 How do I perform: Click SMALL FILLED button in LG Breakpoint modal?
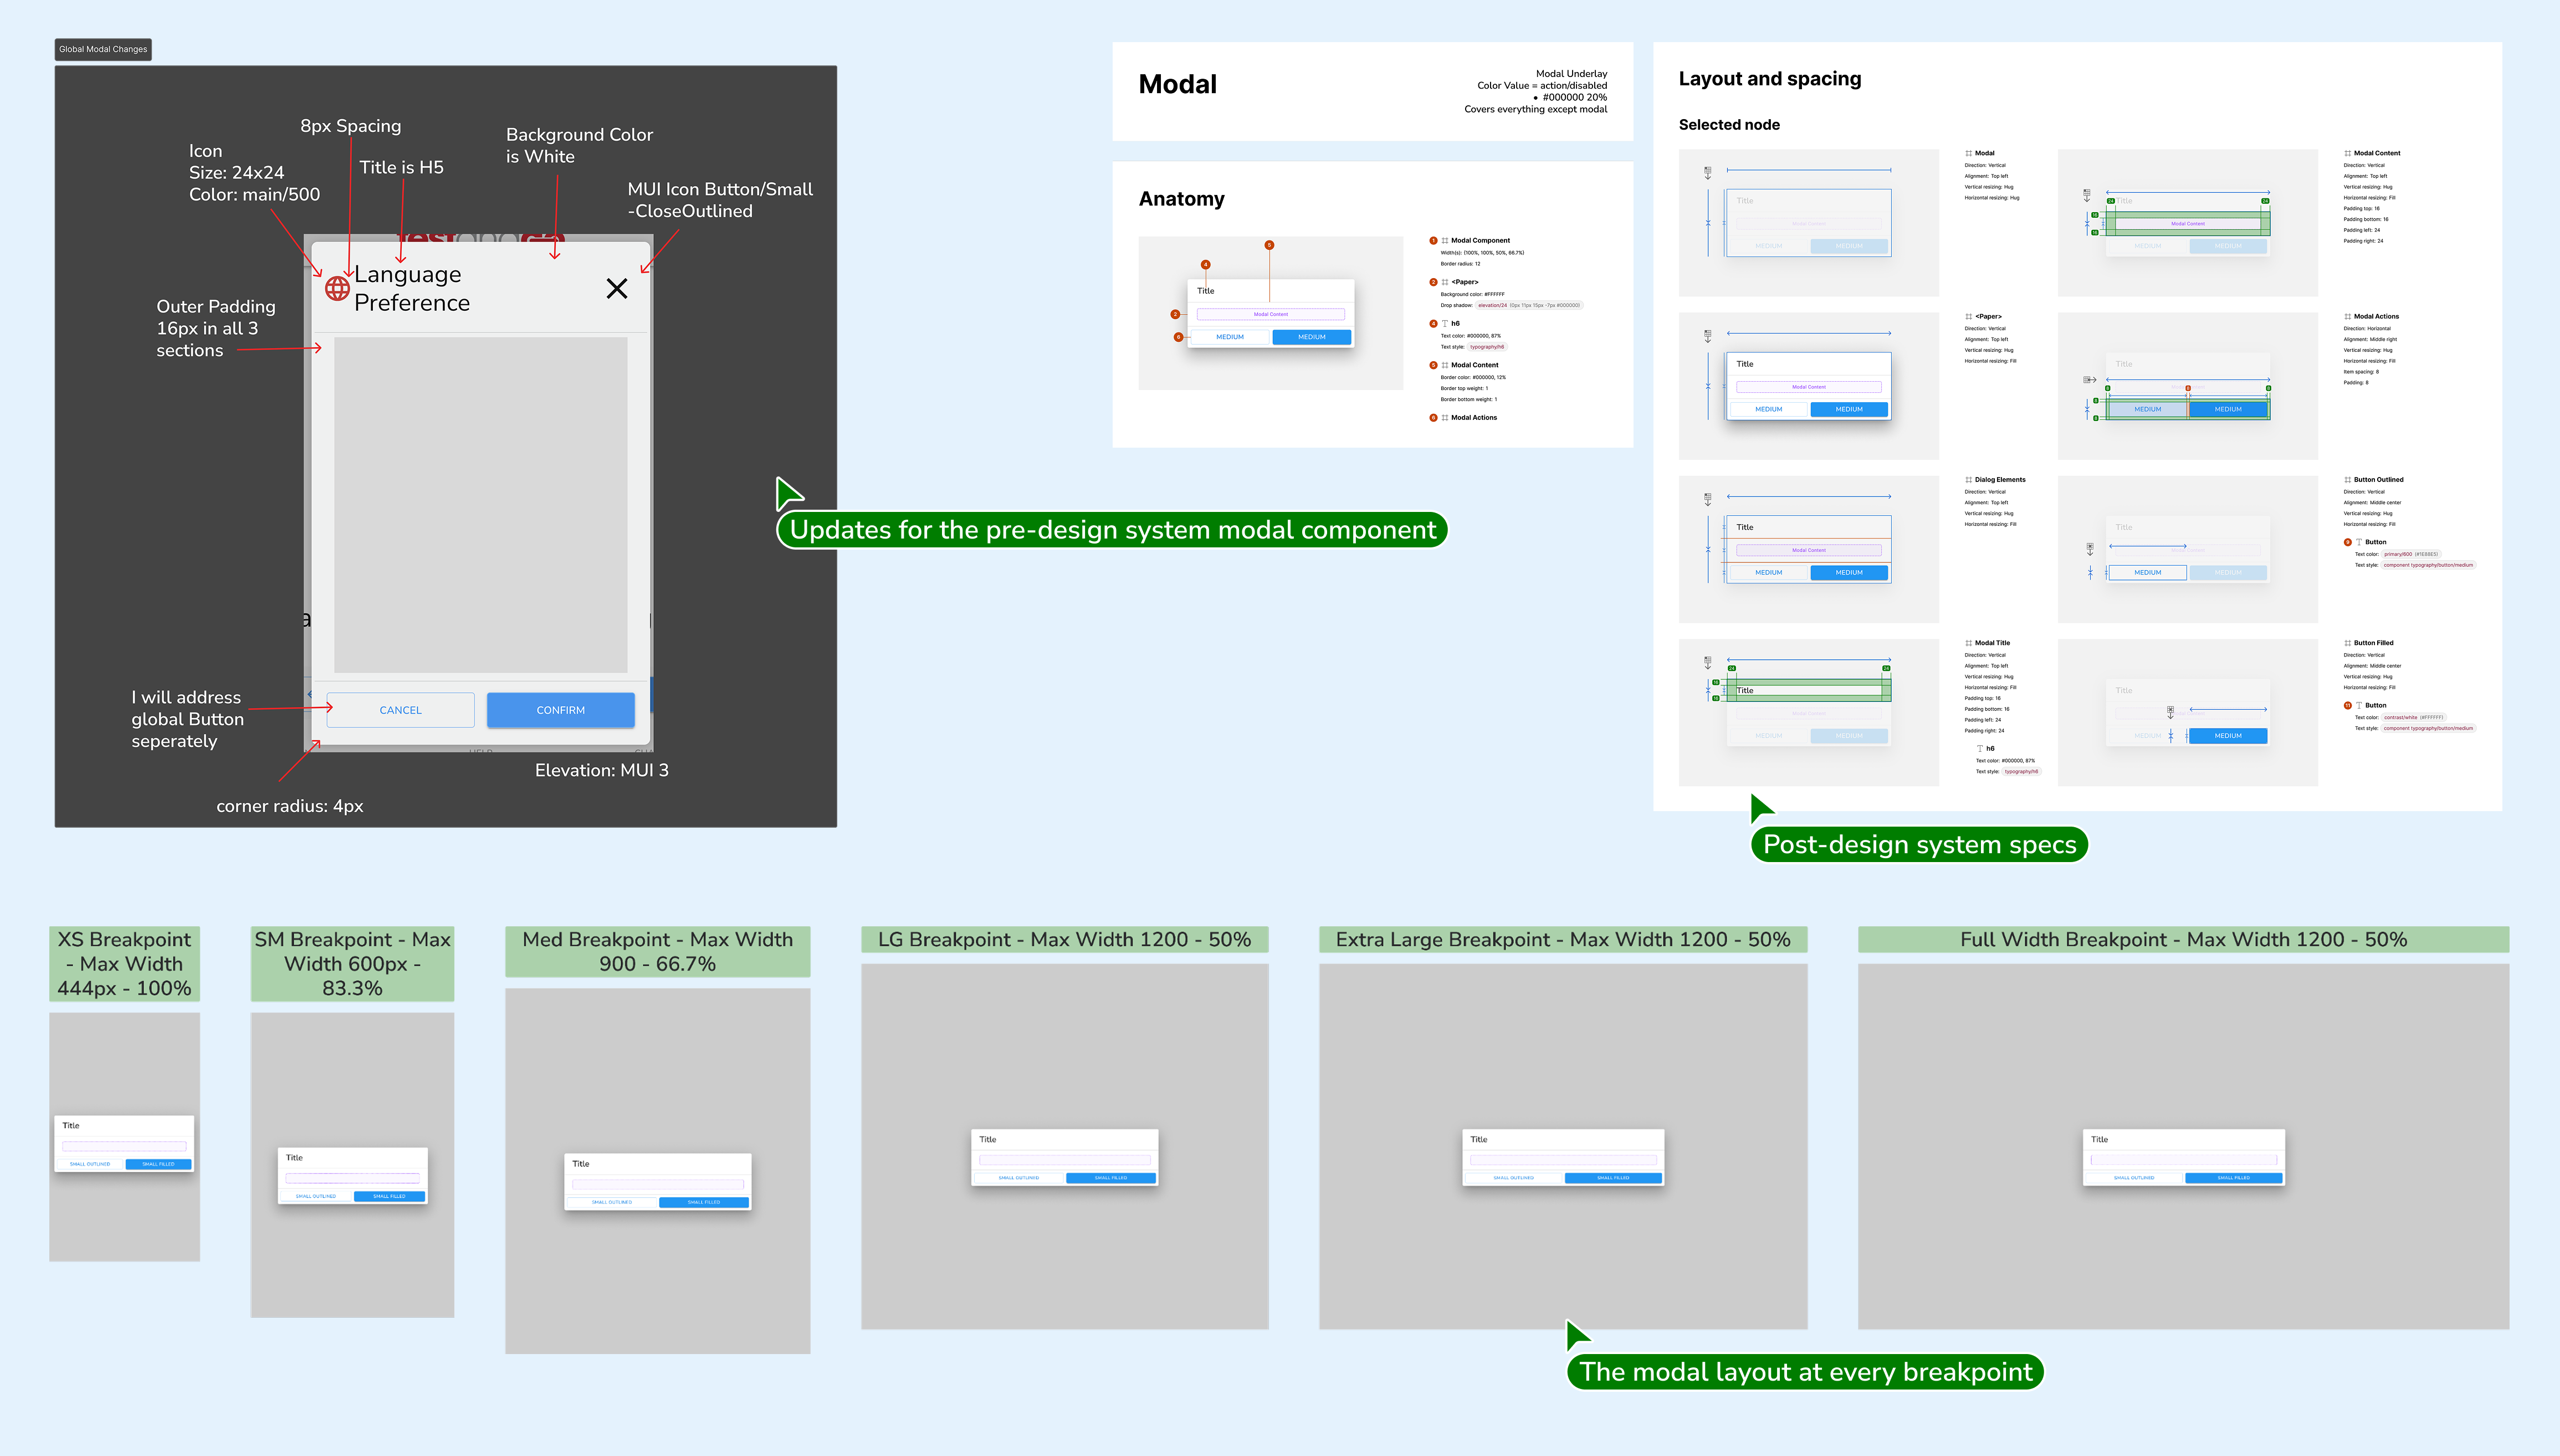coord(1110,1178)
